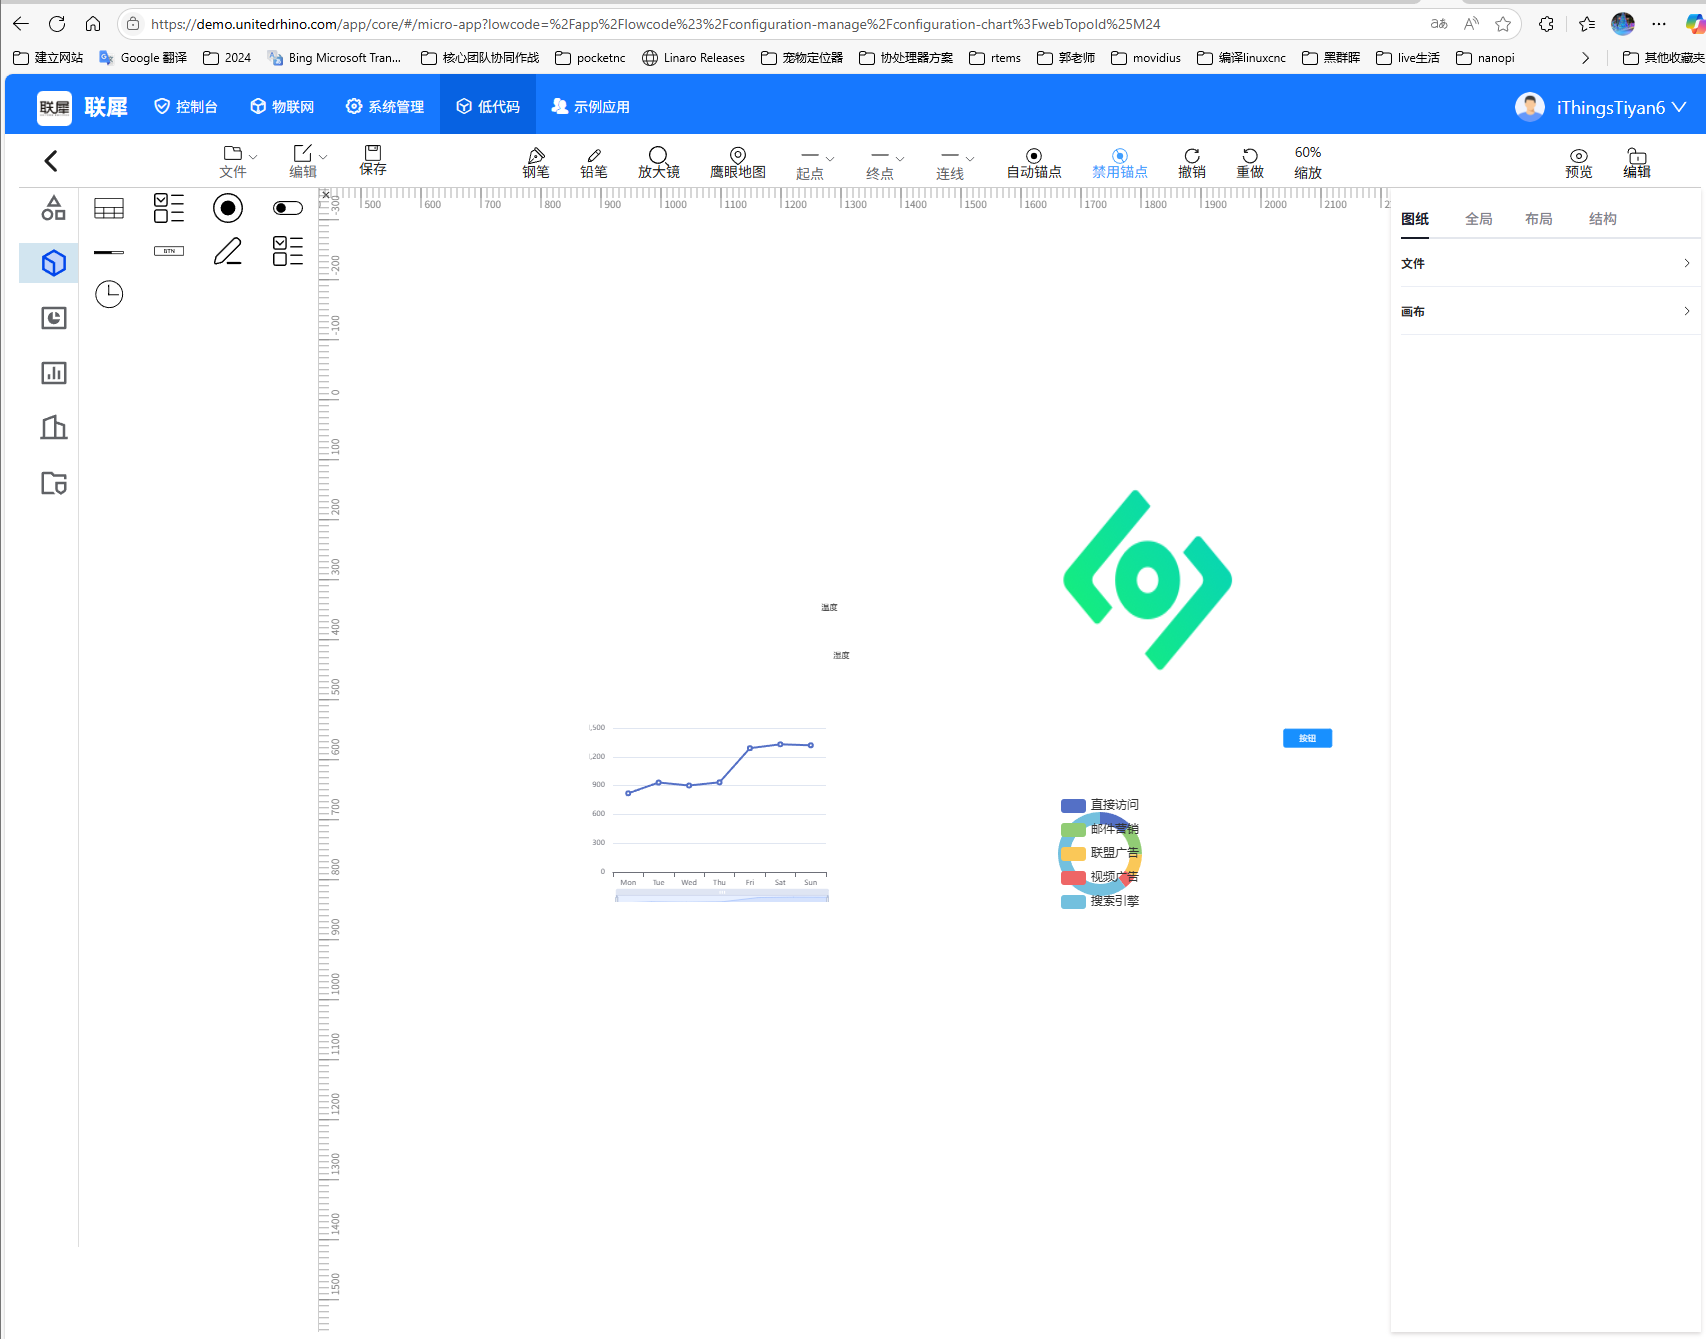Image resolution: width=1706 pixels, height=1339 pixels.
Task: Click the 60% 缩放 zoom control
Action: pyautogui.click(x=1308, y=162)
